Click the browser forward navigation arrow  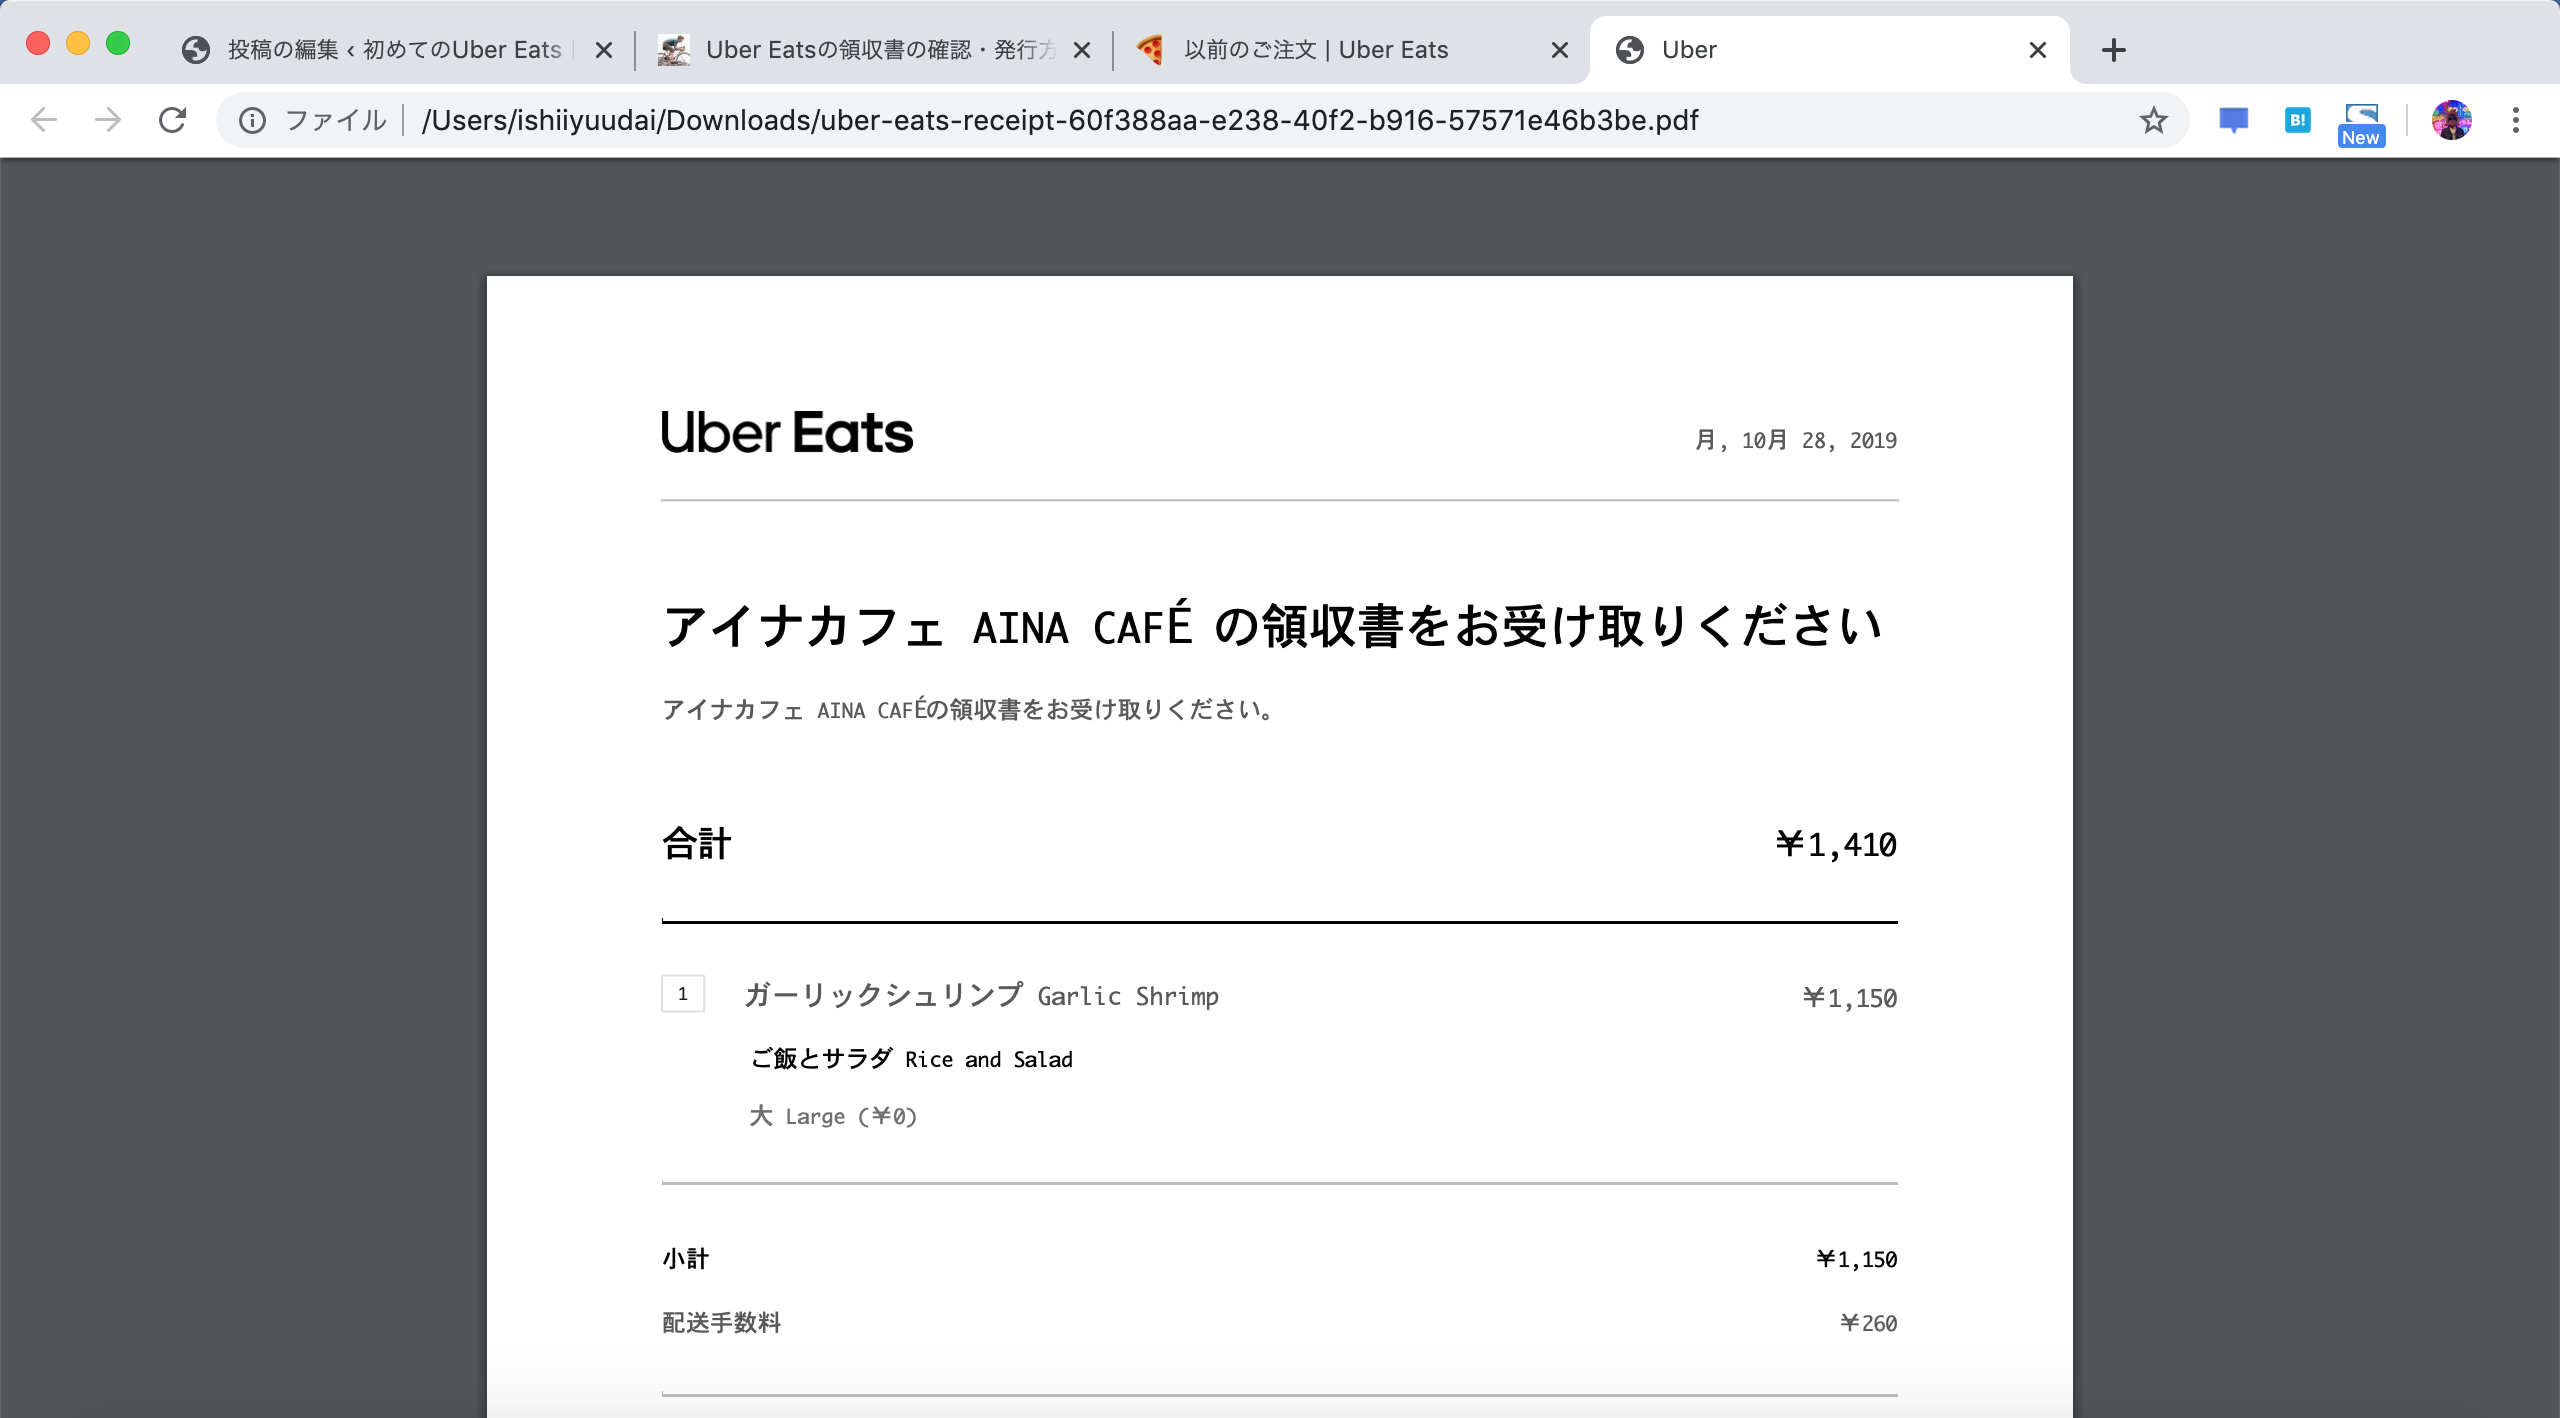pyautogui.click(x=107, y=119)
